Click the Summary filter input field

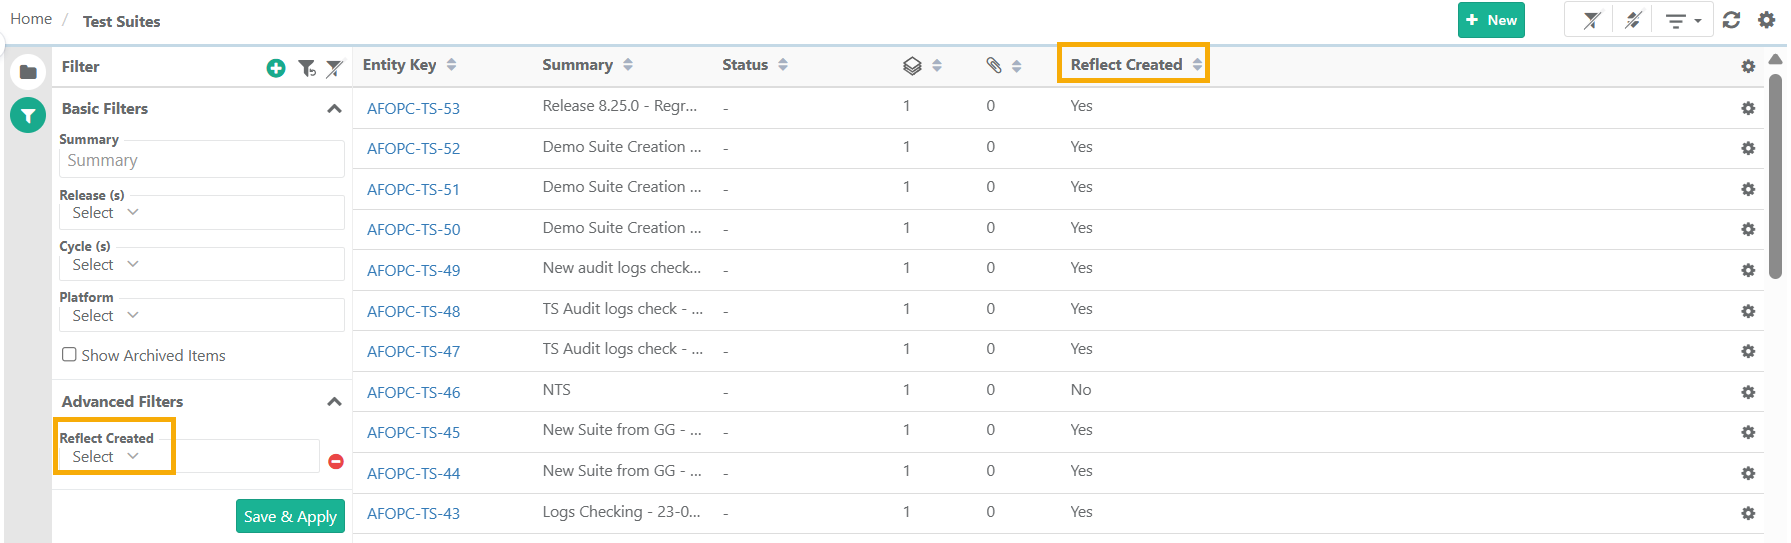click(201, 161)
